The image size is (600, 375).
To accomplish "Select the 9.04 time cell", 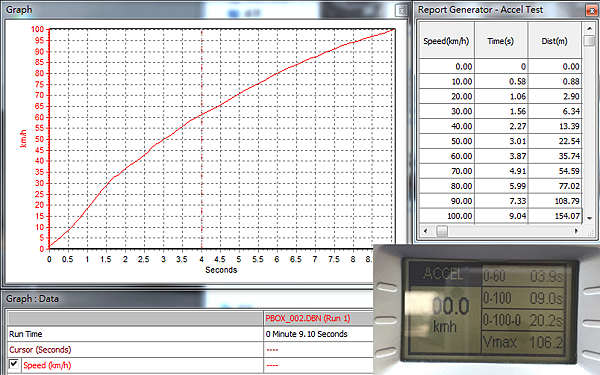I will [501, 216].
